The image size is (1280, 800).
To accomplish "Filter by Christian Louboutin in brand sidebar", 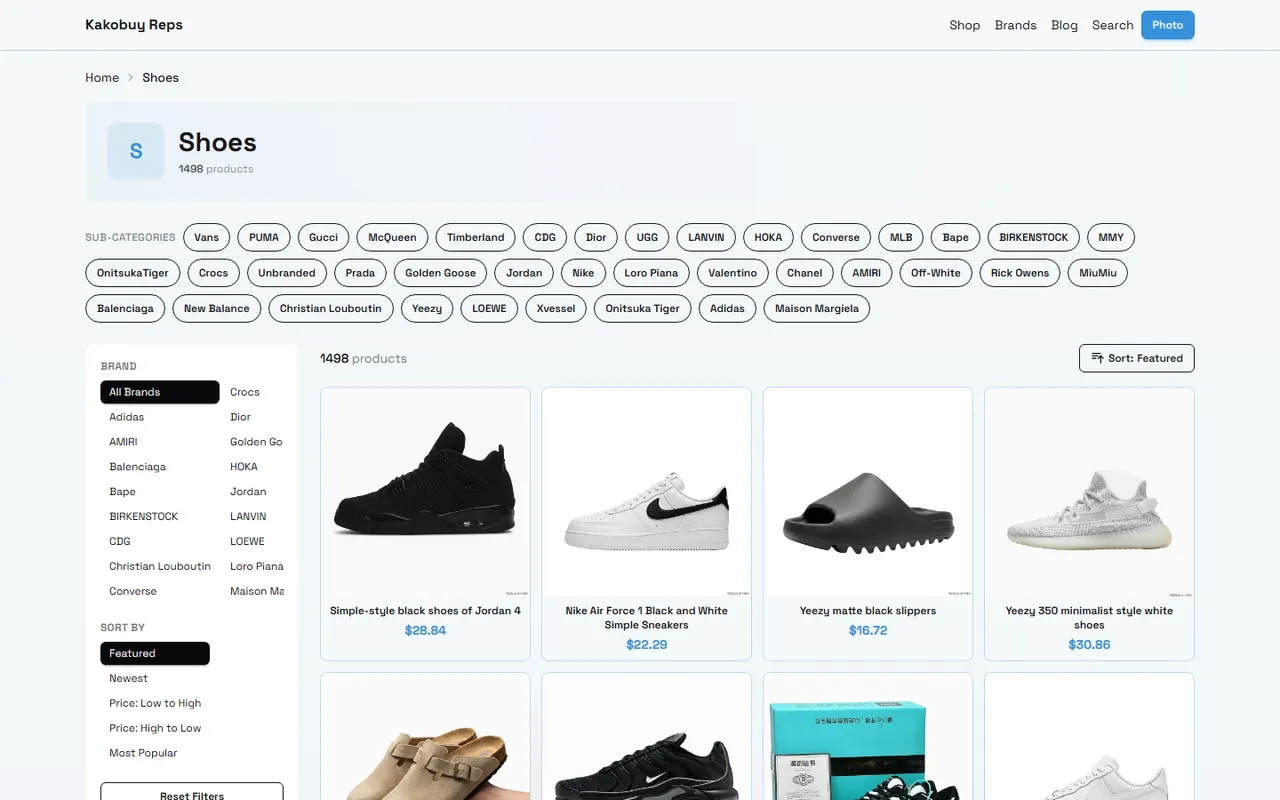I will 160,566.
